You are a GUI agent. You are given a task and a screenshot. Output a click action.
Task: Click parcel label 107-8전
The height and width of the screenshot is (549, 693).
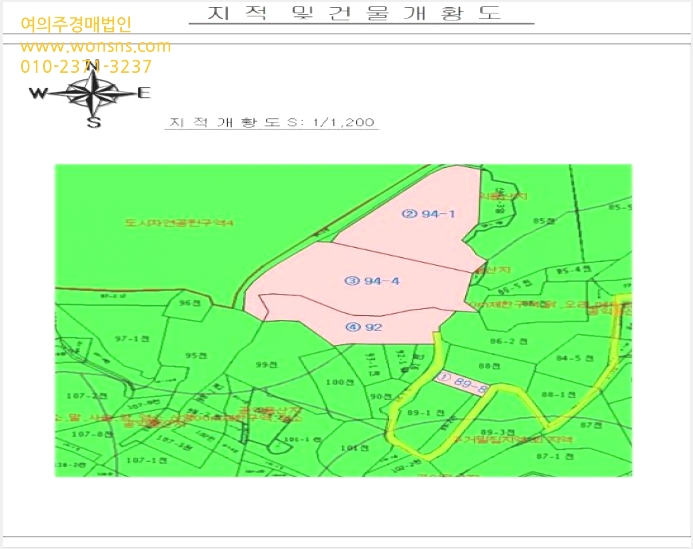click(x=92, y=435)
